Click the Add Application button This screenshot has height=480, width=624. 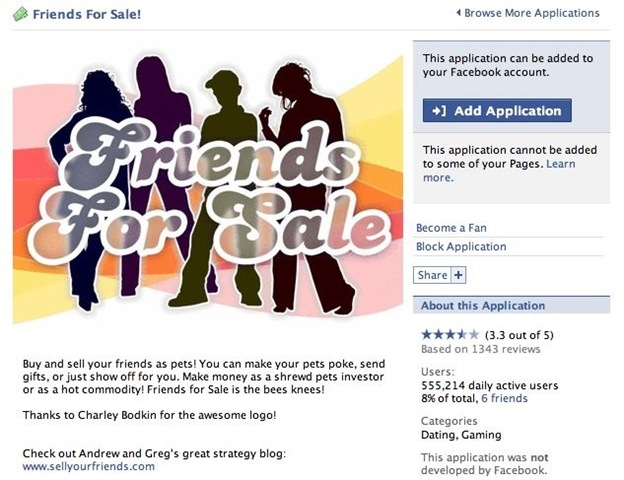tap(497, 111)
